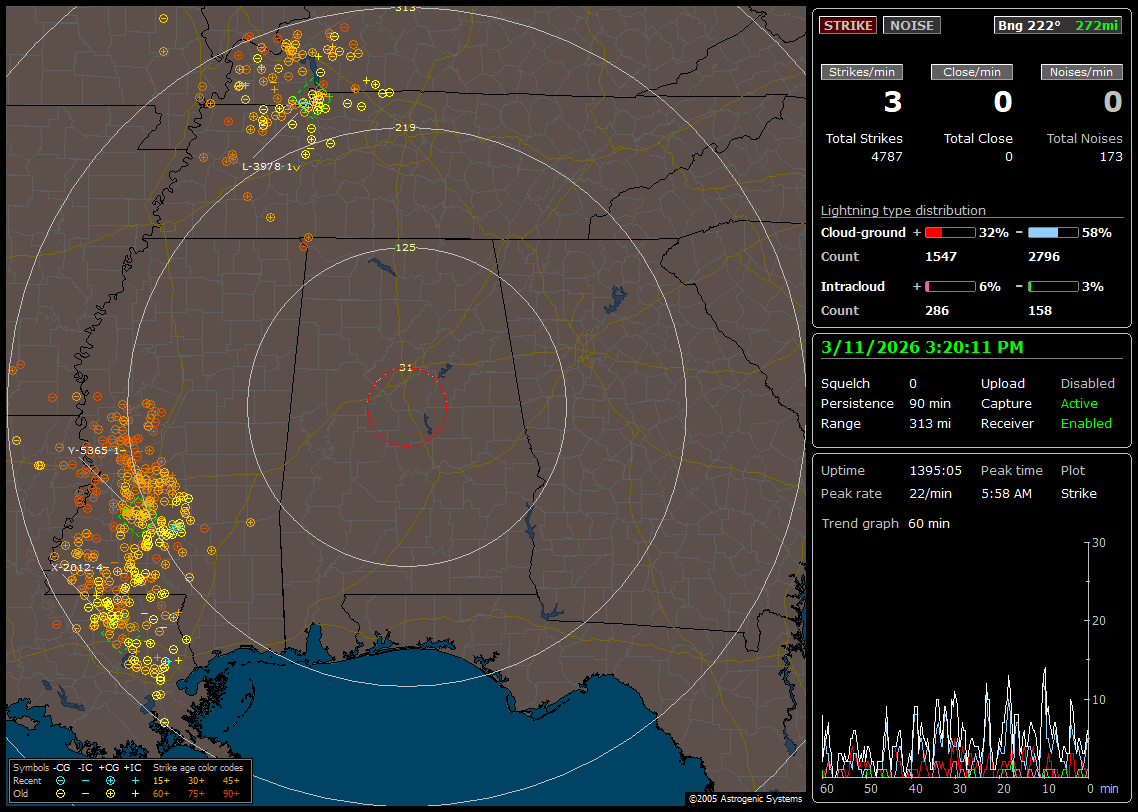Click the Bng 222° bearing readout
The image size is (1138, 812).
(x=1028, y=25)
